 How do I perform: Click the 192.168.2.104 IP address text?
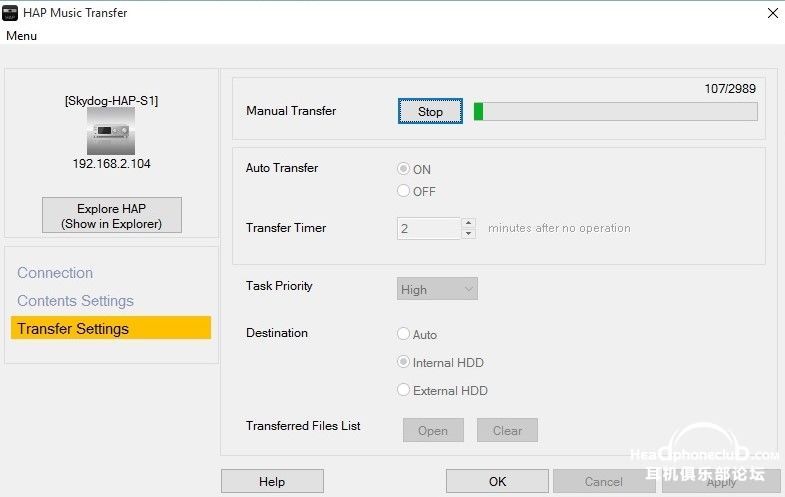111,164
